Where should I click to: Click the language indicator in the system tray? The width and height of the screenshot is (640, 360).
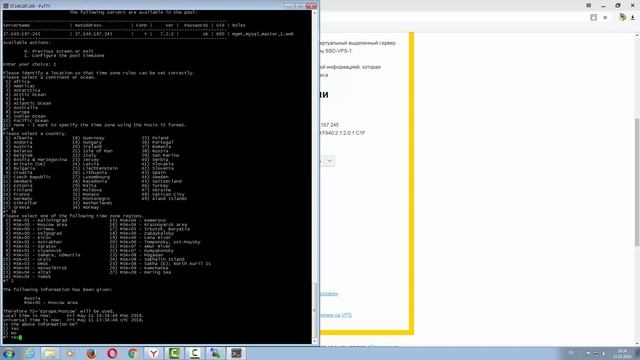571,353
